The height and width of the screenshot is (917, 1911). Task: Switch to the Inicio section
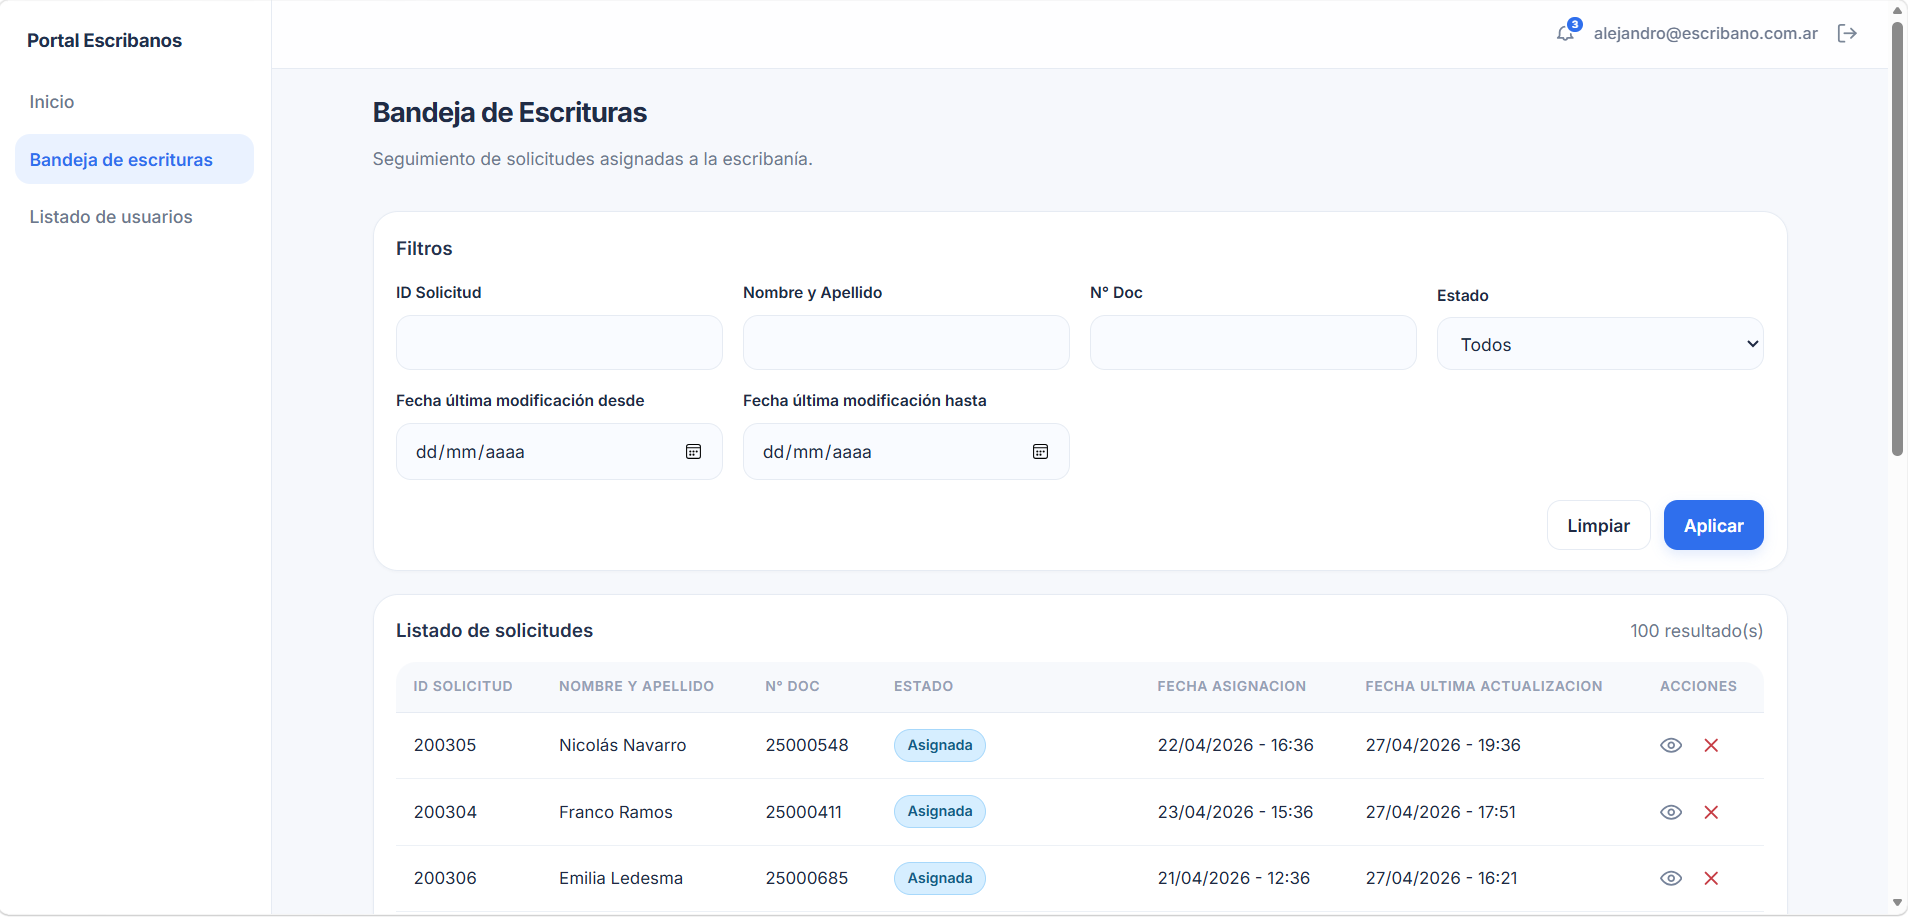(51, 101)
